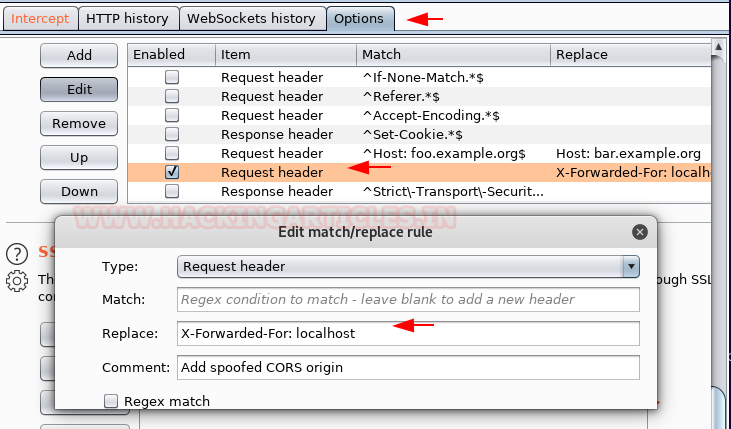Image resolution: width=731 pixels, height=429 pixels.
Task: Click the Remove button
Action: click(x=79, y=123)
